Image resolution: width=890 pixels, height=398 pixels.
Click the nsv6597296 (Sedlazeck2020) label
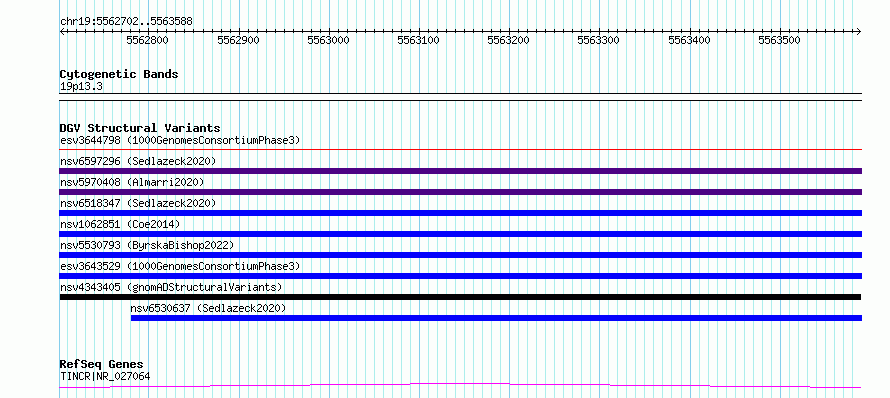[x=138, y=161]
